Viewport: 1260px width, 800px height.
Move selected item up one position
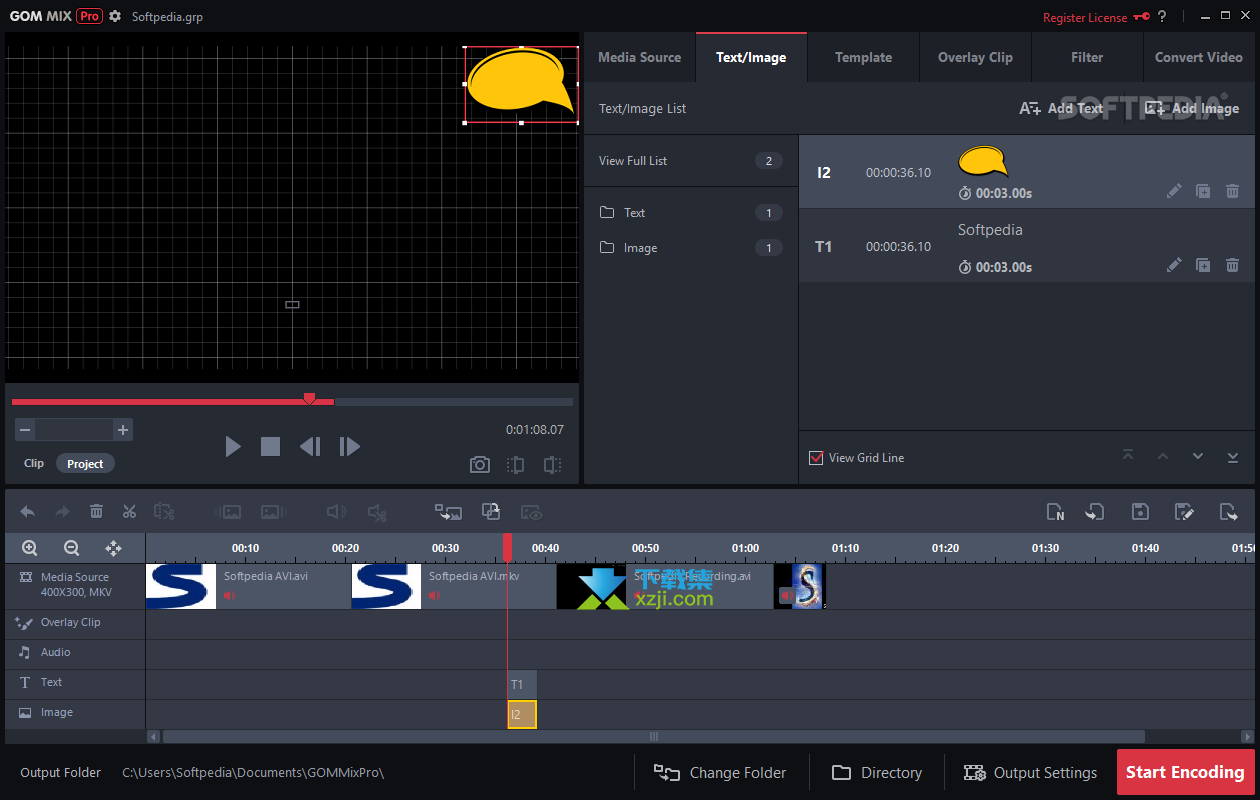1163,456
